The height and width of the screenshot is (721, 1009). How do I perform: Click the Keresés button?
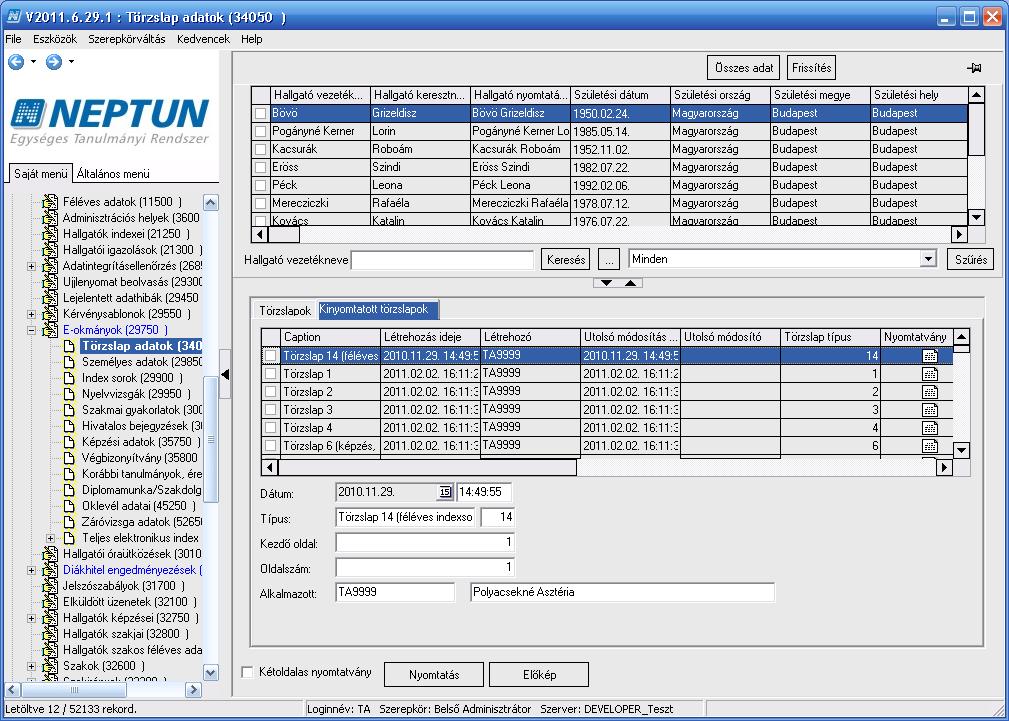coord(566,260)
